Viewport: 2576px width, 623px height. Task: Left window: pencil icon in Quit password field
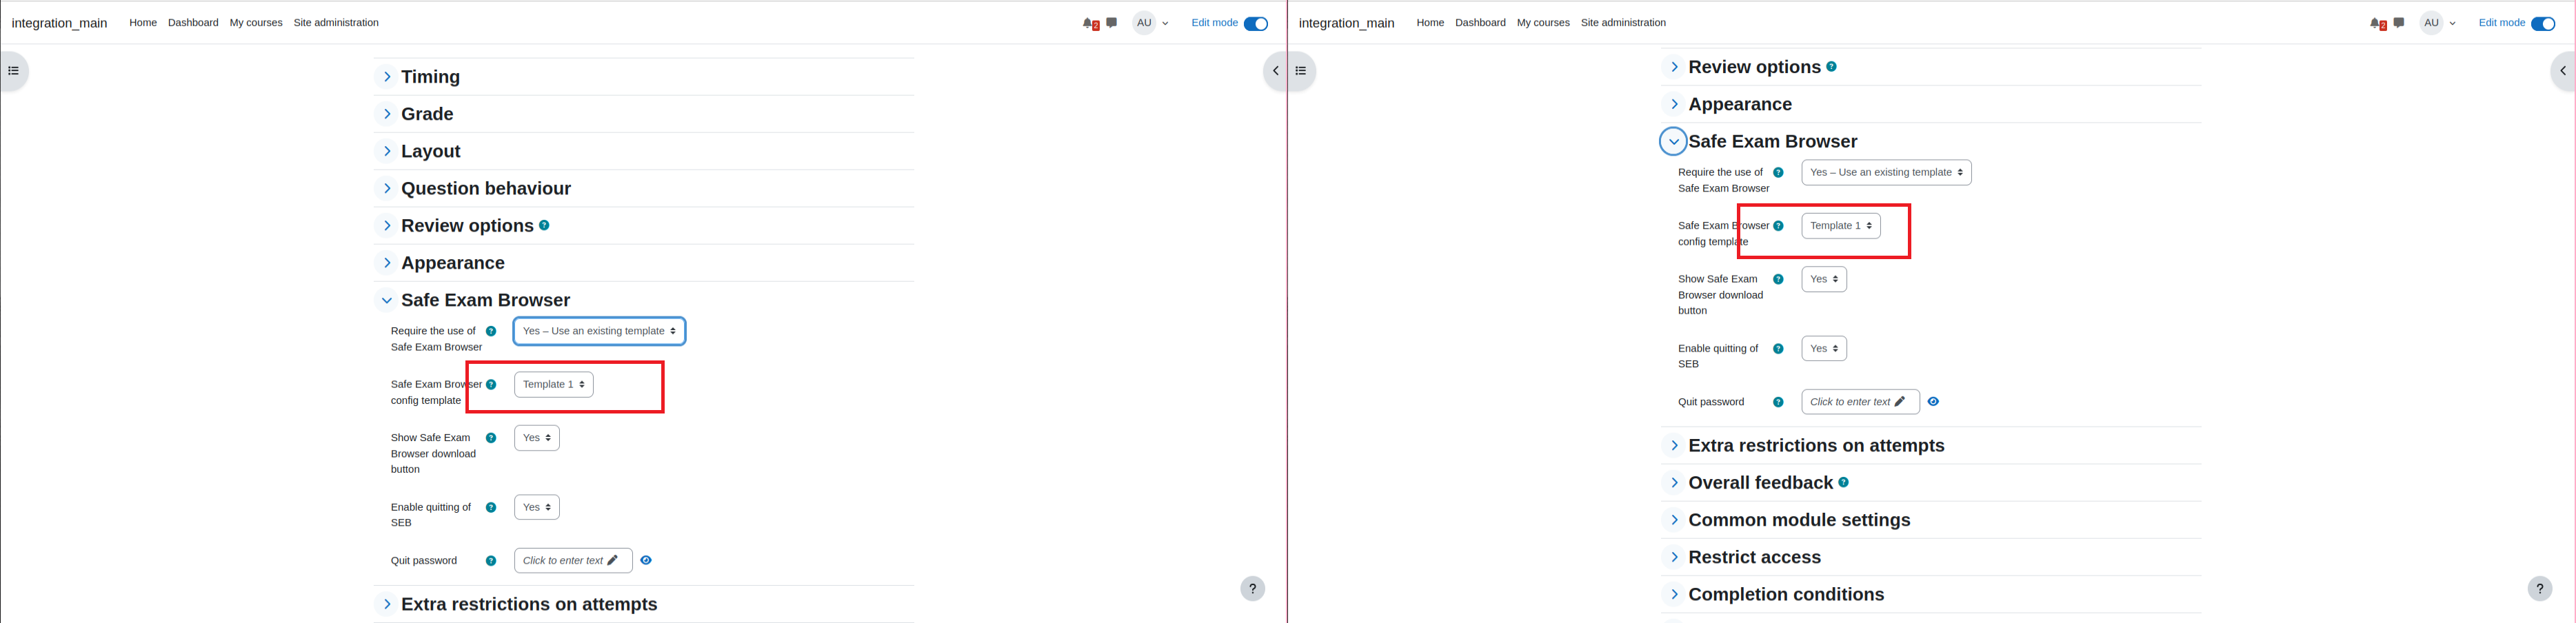pyautogui.click(x=613, y=560)
